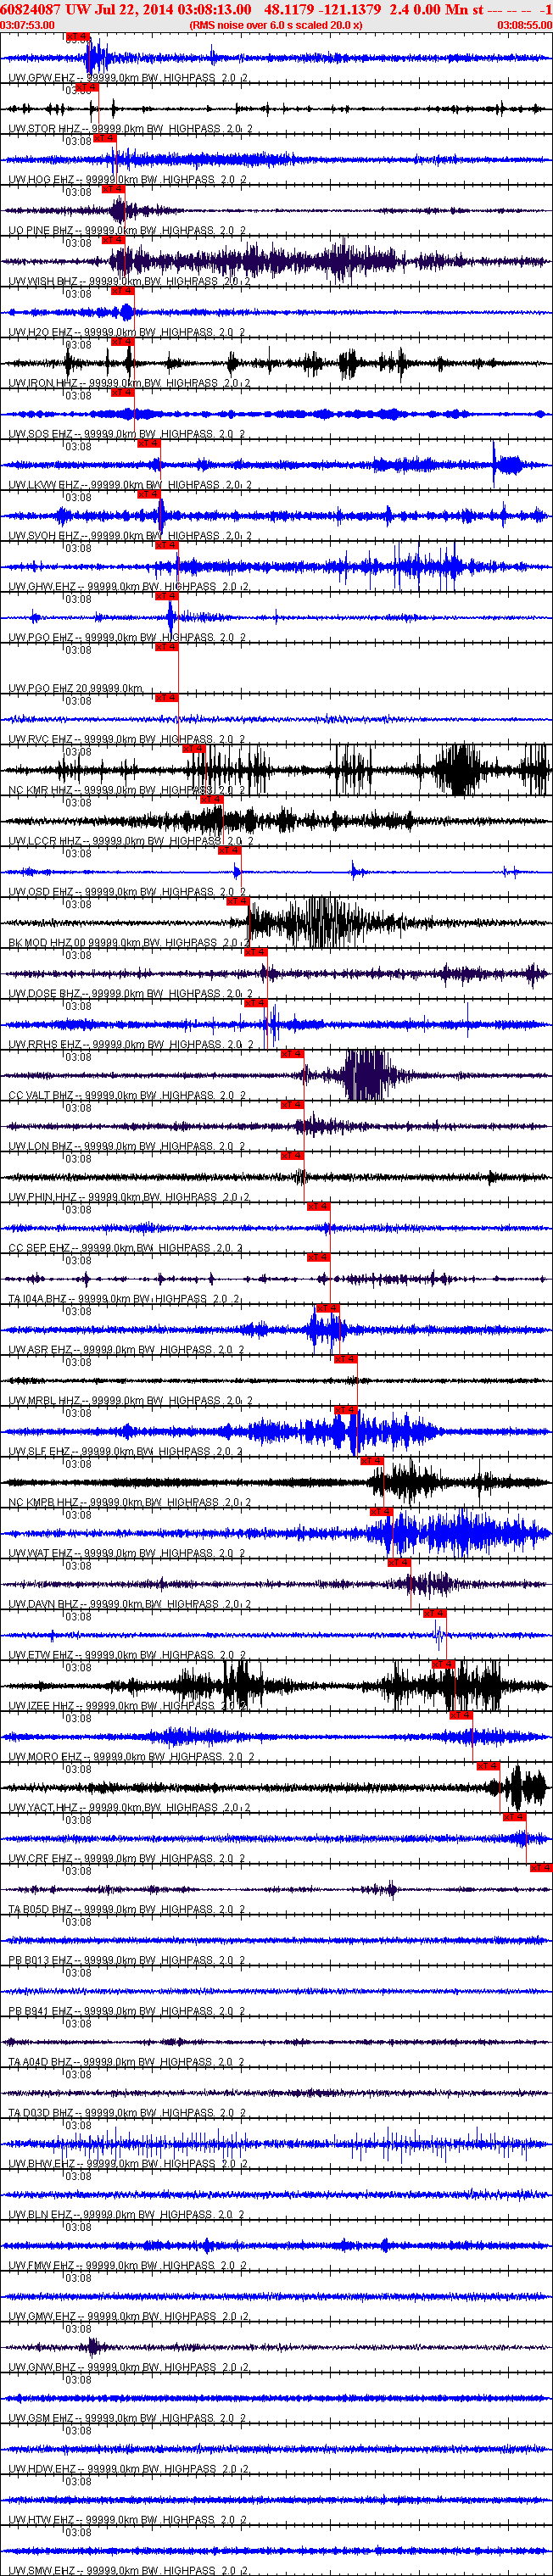Image resolution: width=553 pixels, height=2576 pixels.
Task: Select the UW RRHS EHZ station label
Action: pos(130,1045)
